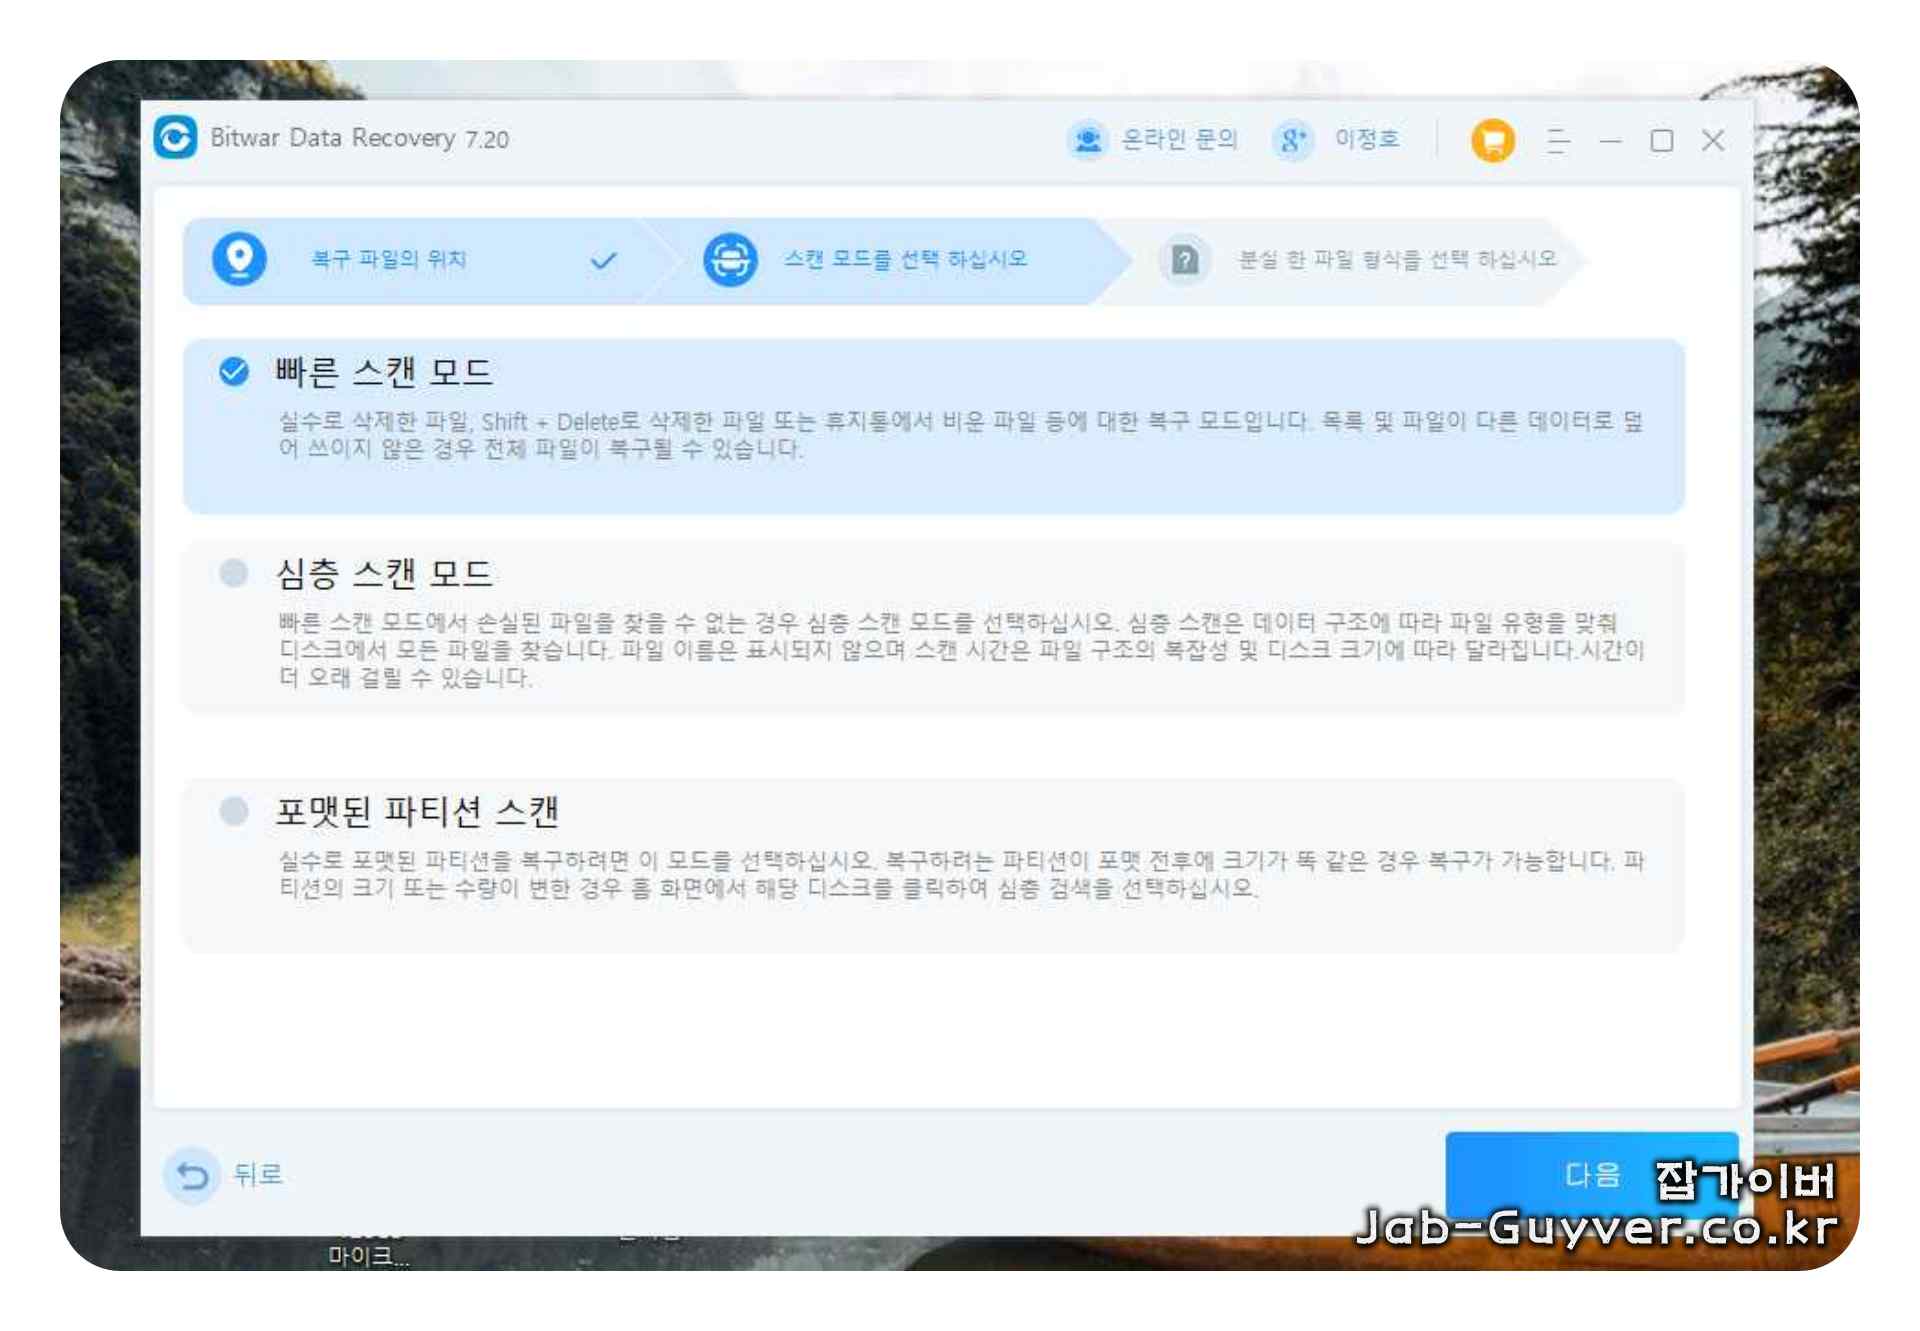Click the back arrow circle icon

click(x=192, y=1175)
